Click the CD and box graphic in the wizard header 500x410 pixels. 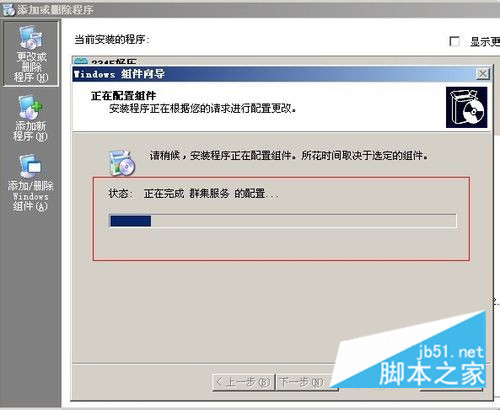click(x=466, y=107)
